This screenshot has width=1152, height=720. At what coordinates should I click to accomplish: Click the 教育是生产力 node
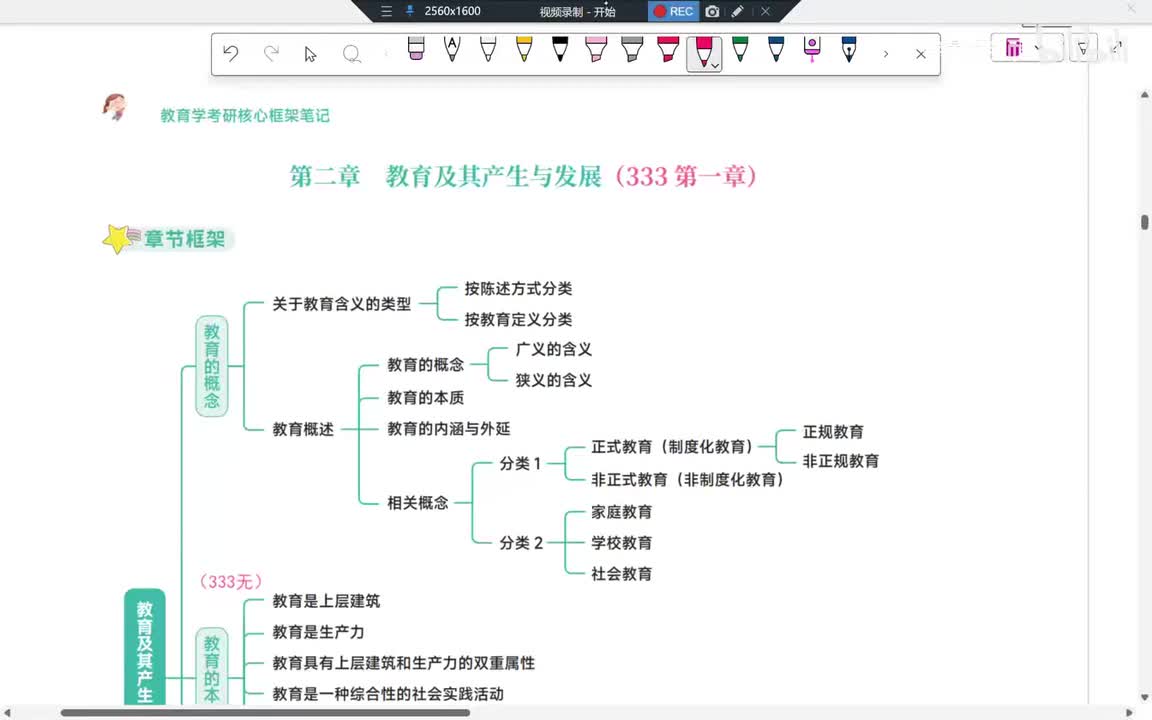click(318, 632)
